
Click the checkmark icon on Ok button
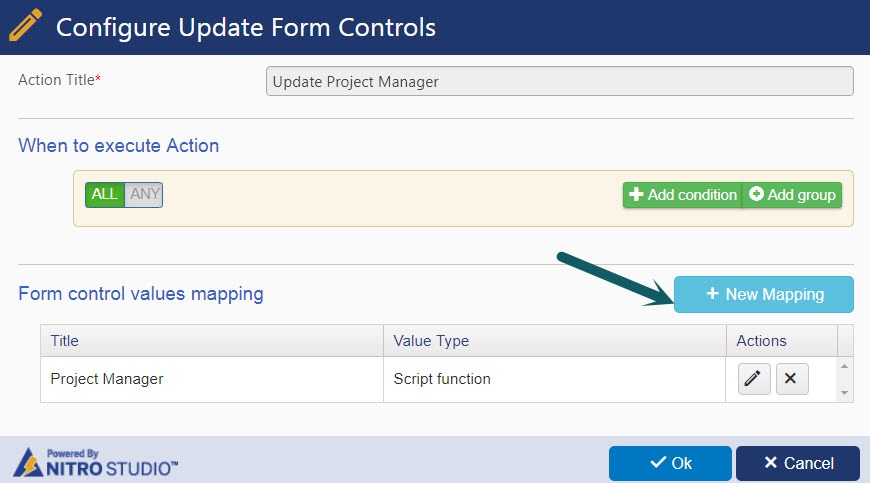tap(658, 462)
